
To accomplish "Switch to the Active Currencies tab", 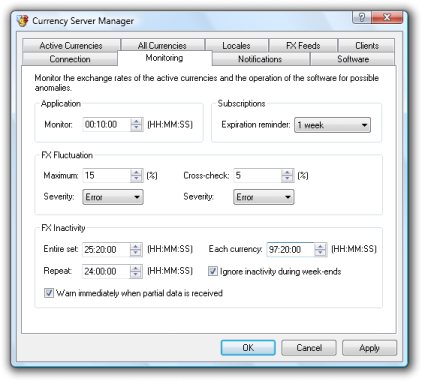I will pos(71,46).
